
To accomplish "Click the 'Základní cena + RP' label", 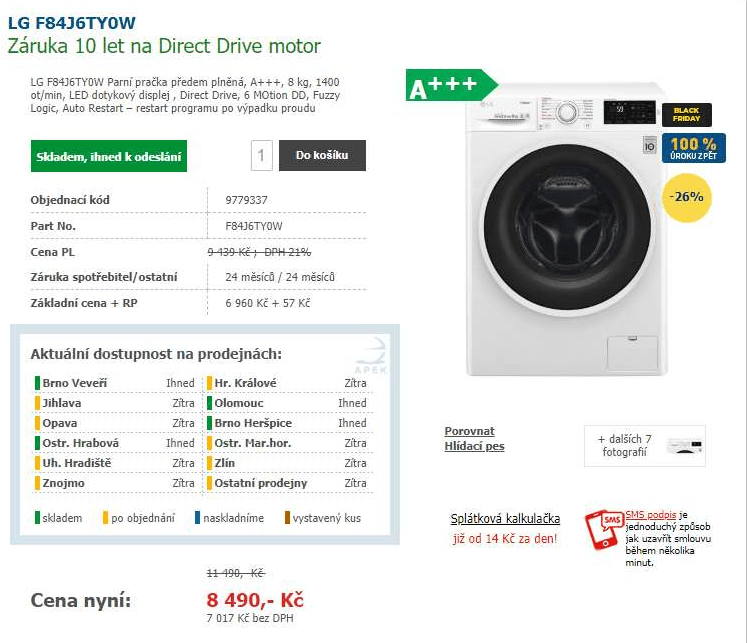I will [84, 303].
